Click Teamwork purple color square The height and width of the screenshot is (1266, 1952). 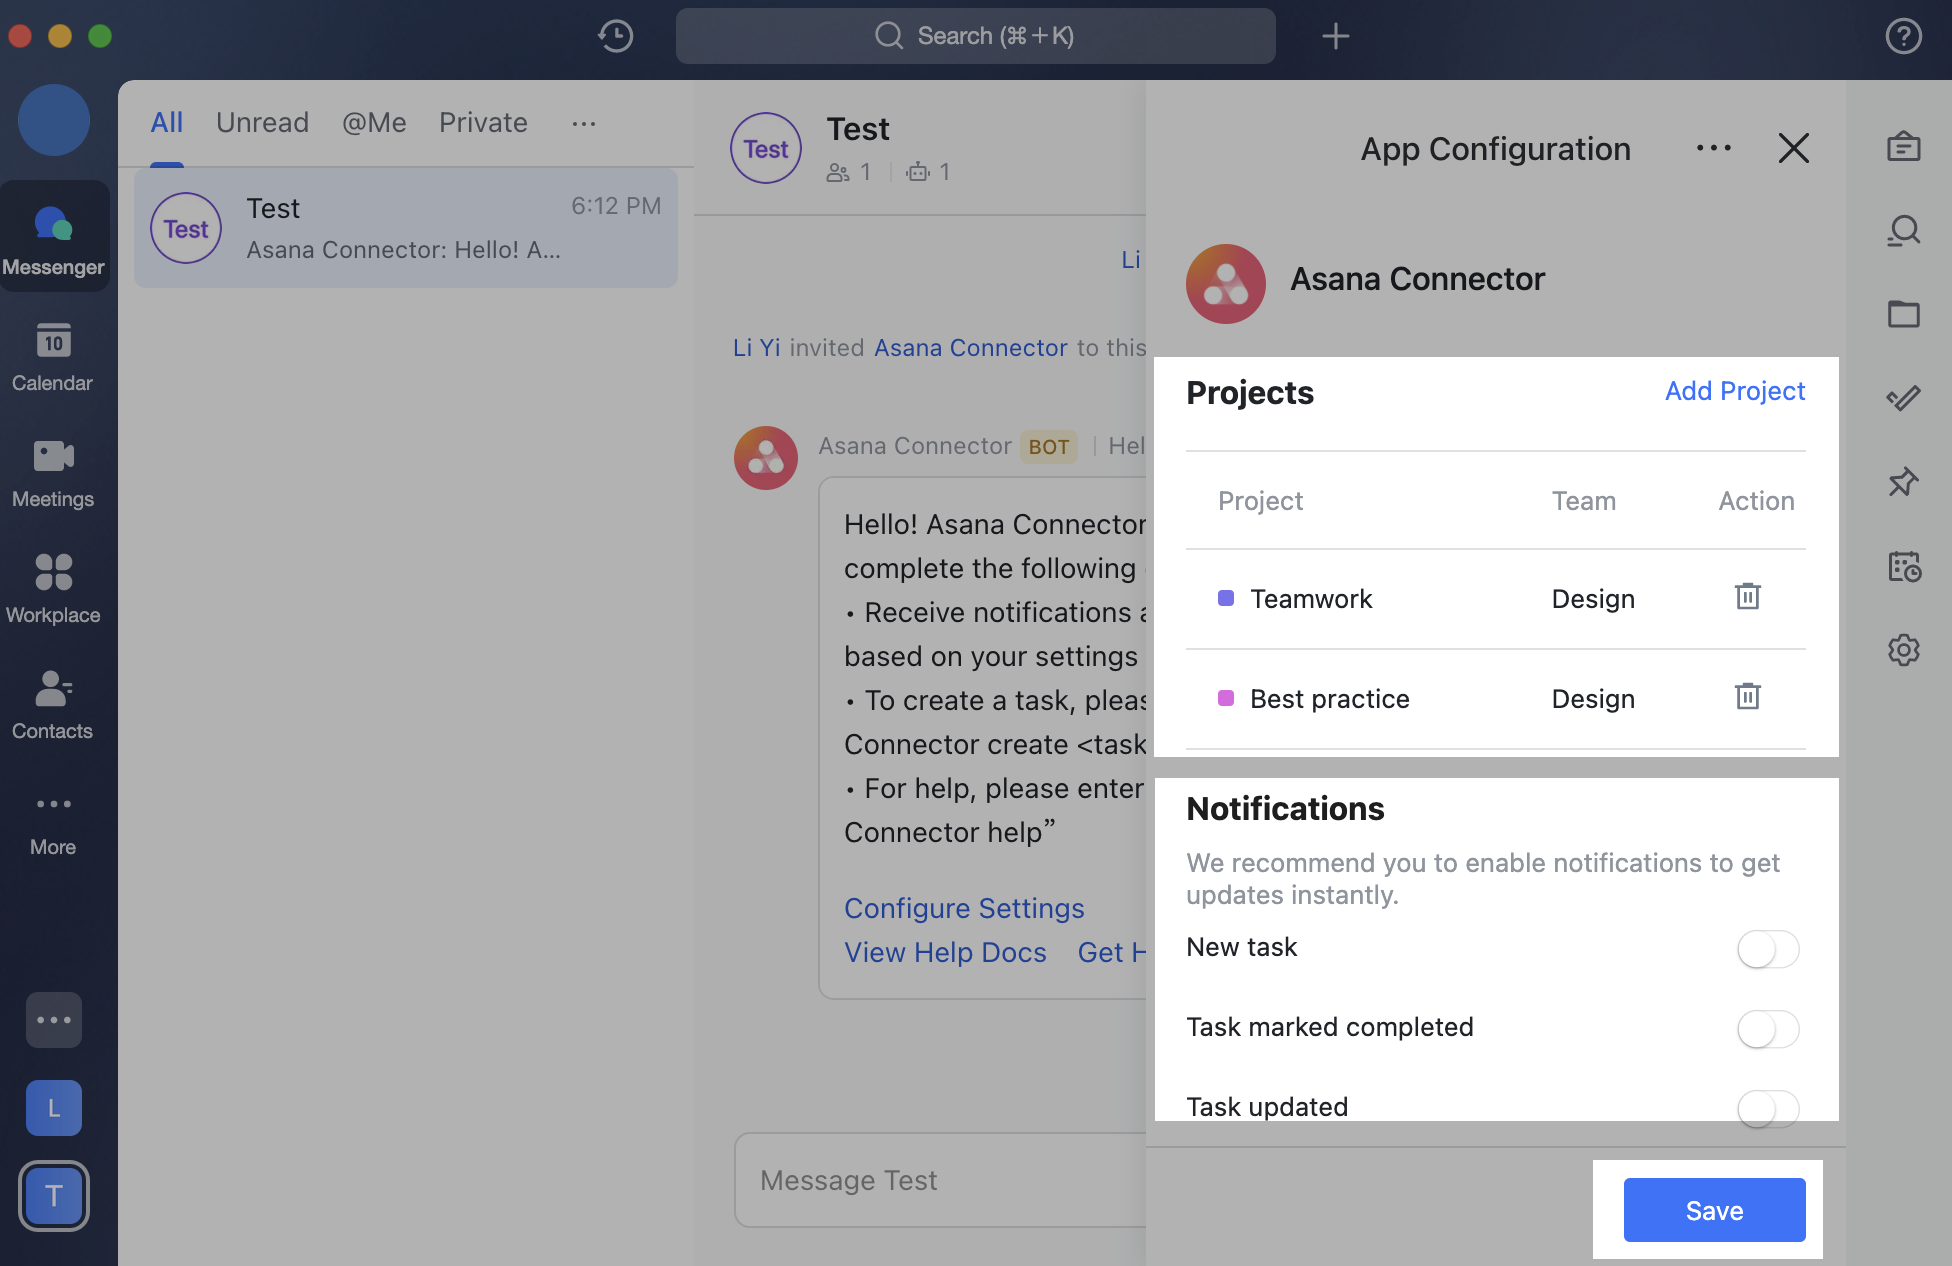(x=1225, y=598)
